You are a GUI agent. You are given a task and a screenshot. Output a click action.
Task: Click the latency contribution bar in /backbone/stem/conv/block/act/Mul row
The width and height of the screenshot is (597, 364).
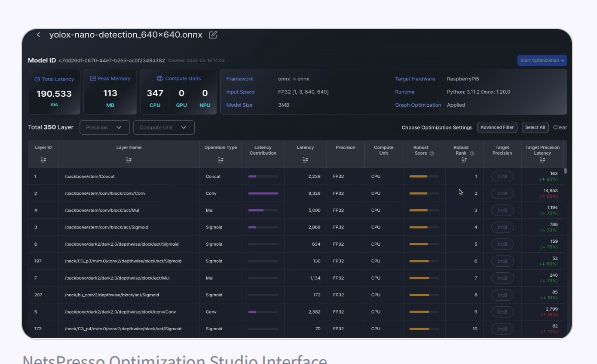263,210
